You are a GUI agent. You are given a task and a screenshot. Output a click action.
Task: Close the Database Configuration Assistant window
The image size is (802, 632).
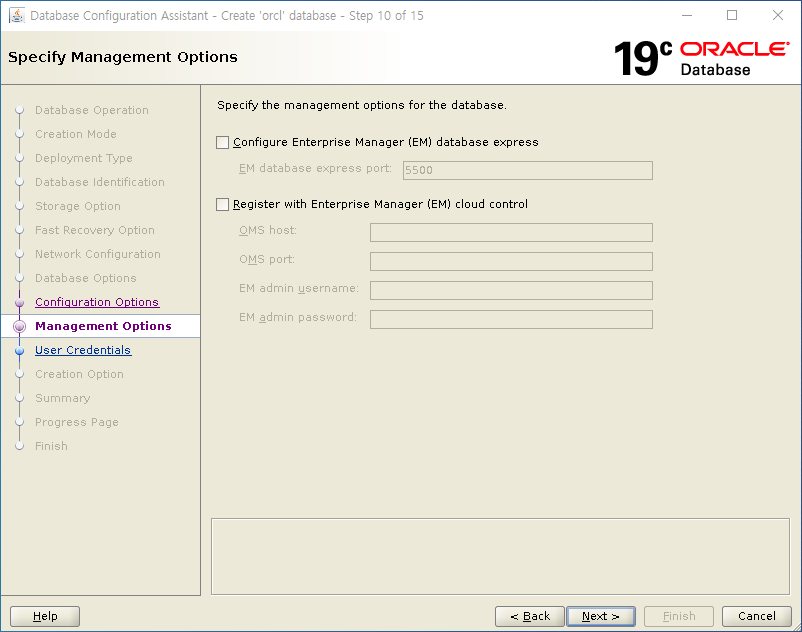point(777,15)
